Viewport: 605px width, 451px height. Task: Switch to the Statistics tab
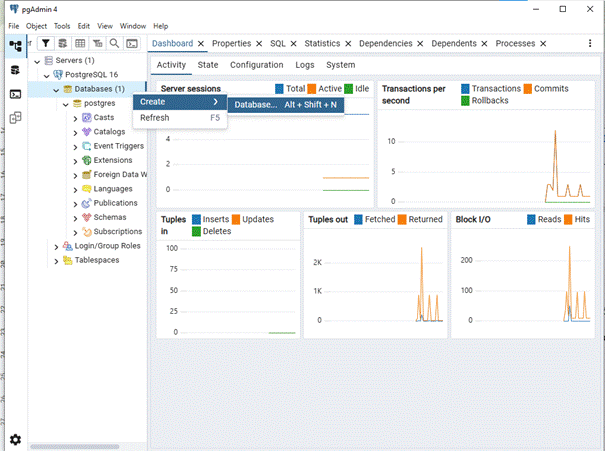(322, 44)
